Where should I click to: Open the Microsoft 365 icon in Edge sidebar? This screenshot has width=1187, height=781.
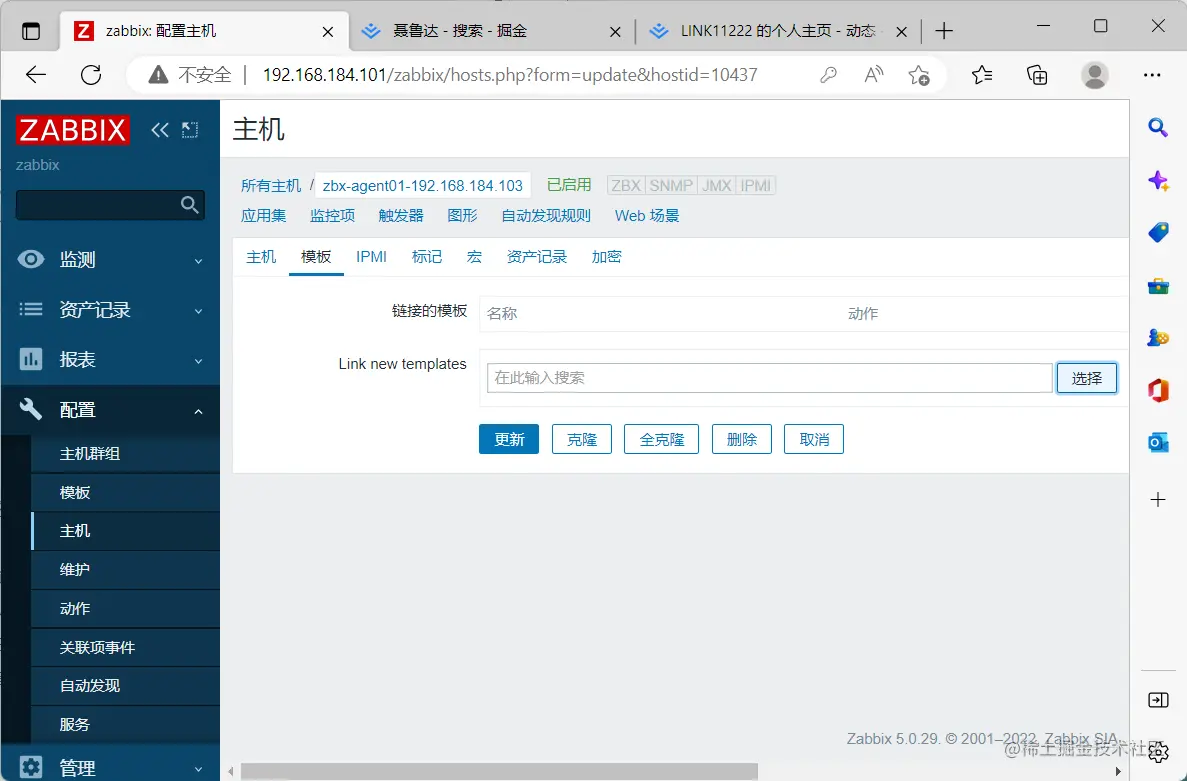click(x=1157, y=390)
